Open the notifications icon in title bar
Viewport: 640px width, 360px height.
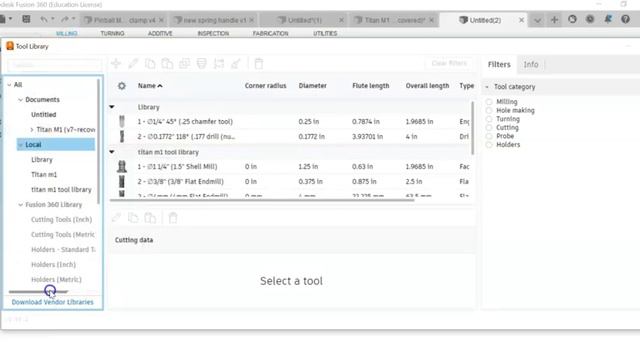click(608, 19)
